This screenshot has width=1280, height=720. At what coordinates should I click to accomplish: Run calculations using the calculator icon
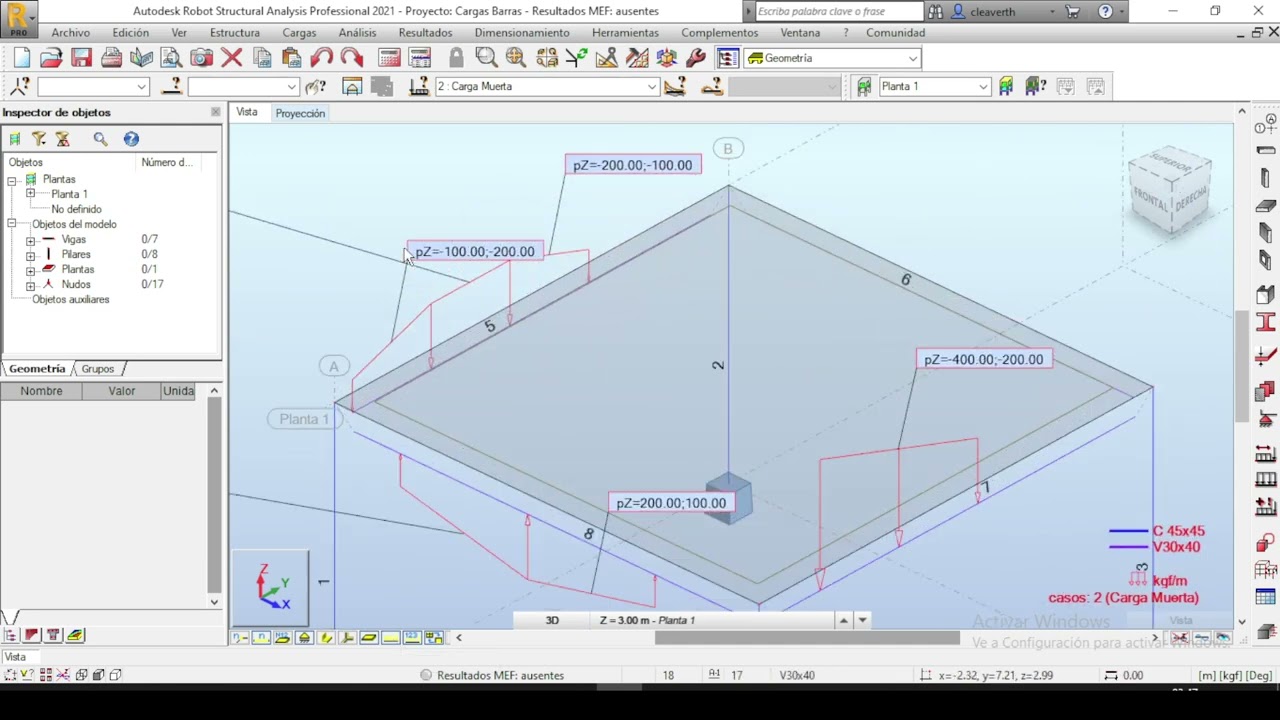389,58
